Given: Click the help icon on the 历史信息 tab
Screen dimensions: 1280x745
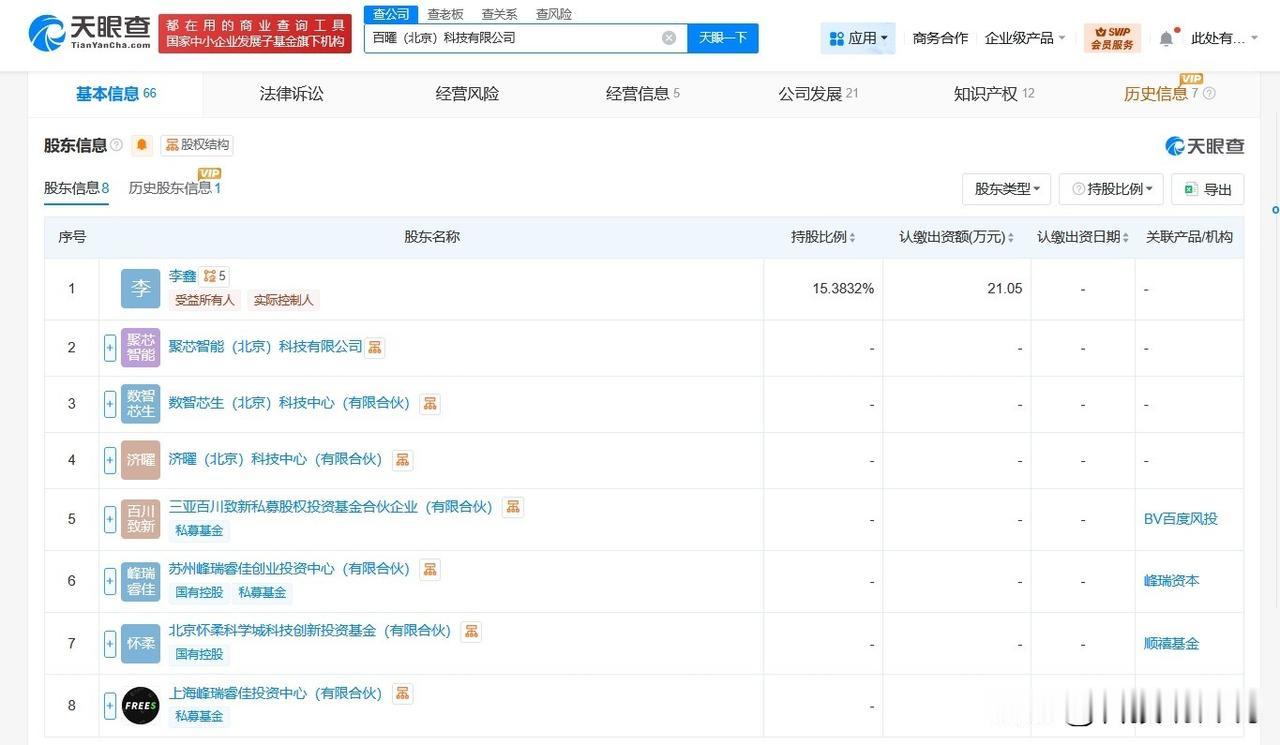Looking at the screenshot, I should click(1209, 94).
